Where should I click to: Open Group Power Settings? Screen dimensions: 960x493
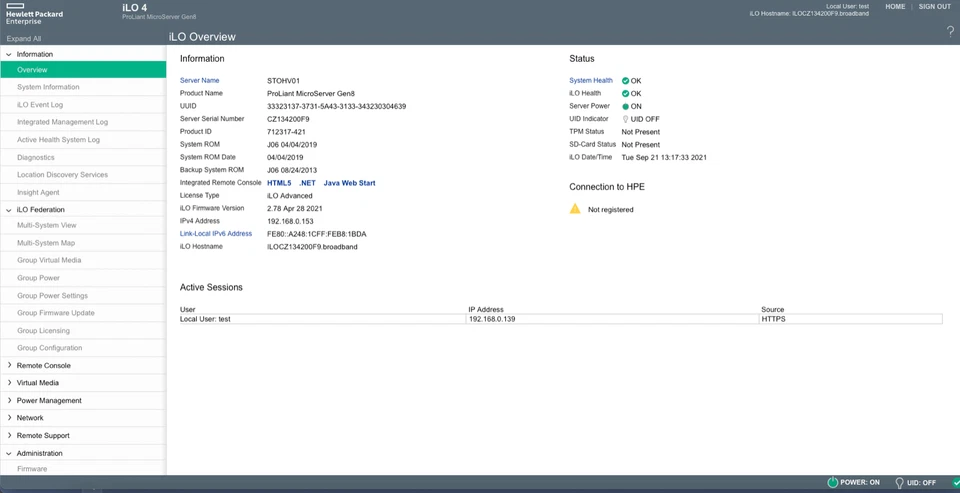coord(53,296)
